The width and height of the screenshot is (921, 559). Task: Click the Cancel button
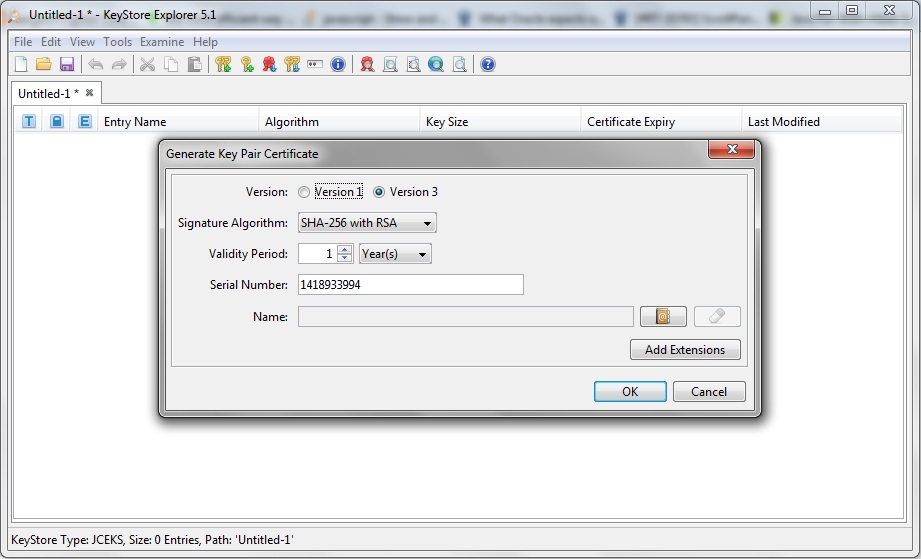(709, 392)
